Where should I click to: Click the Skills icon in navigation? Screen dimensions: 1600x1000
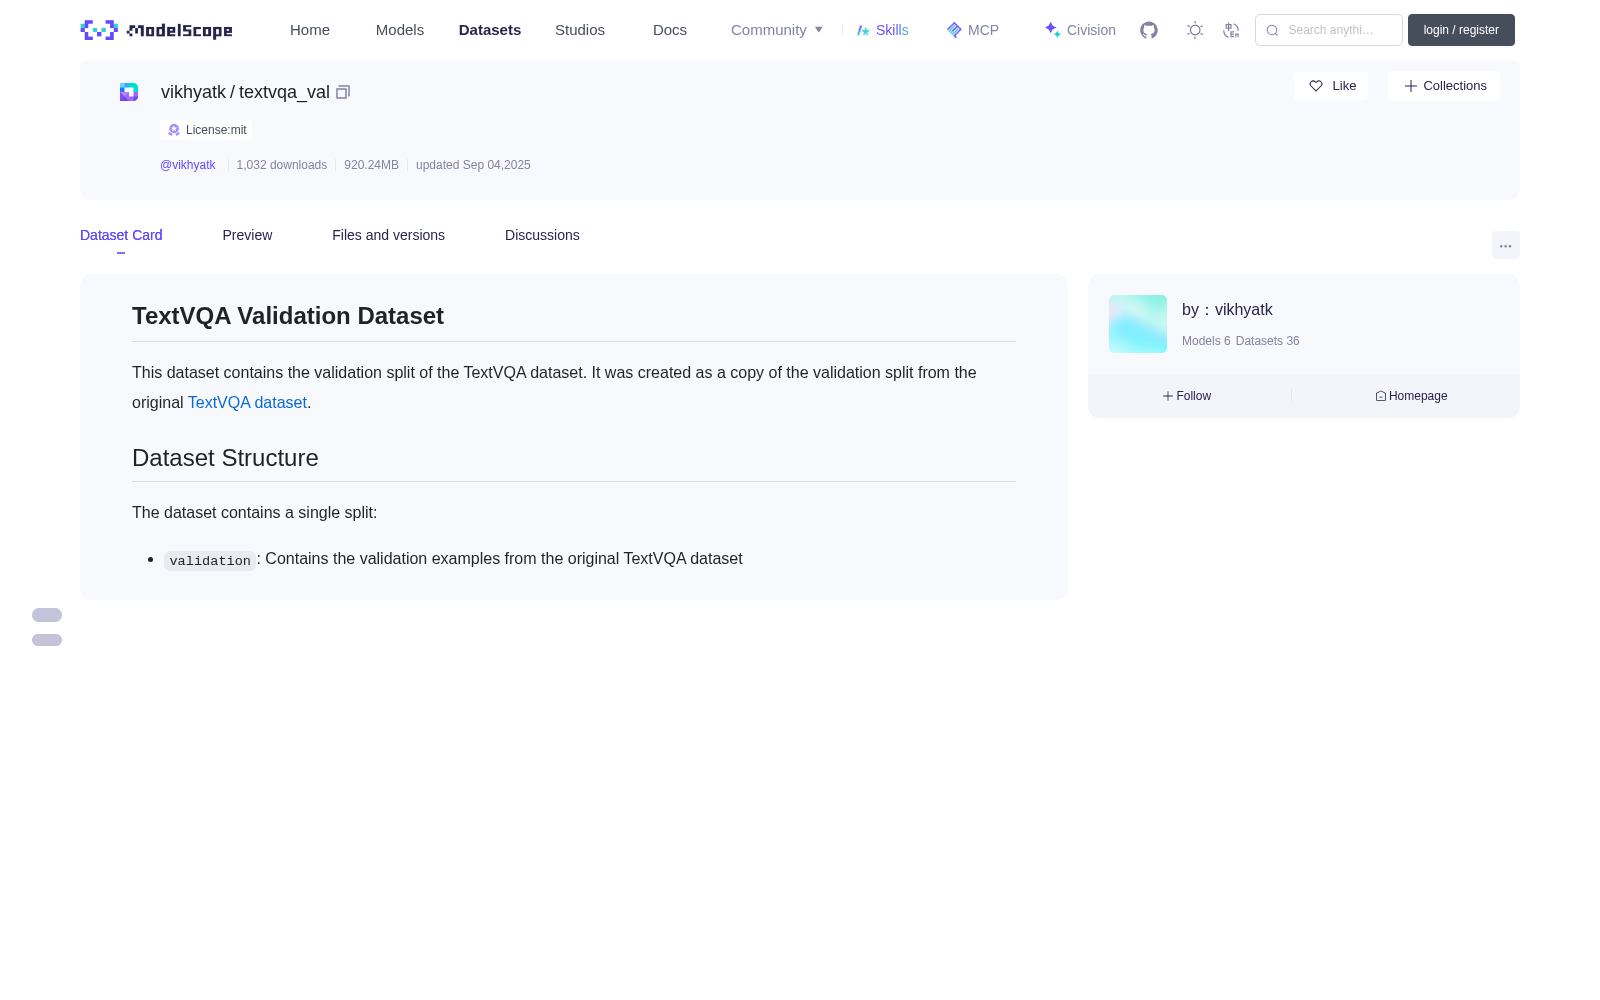coord(863,30)
